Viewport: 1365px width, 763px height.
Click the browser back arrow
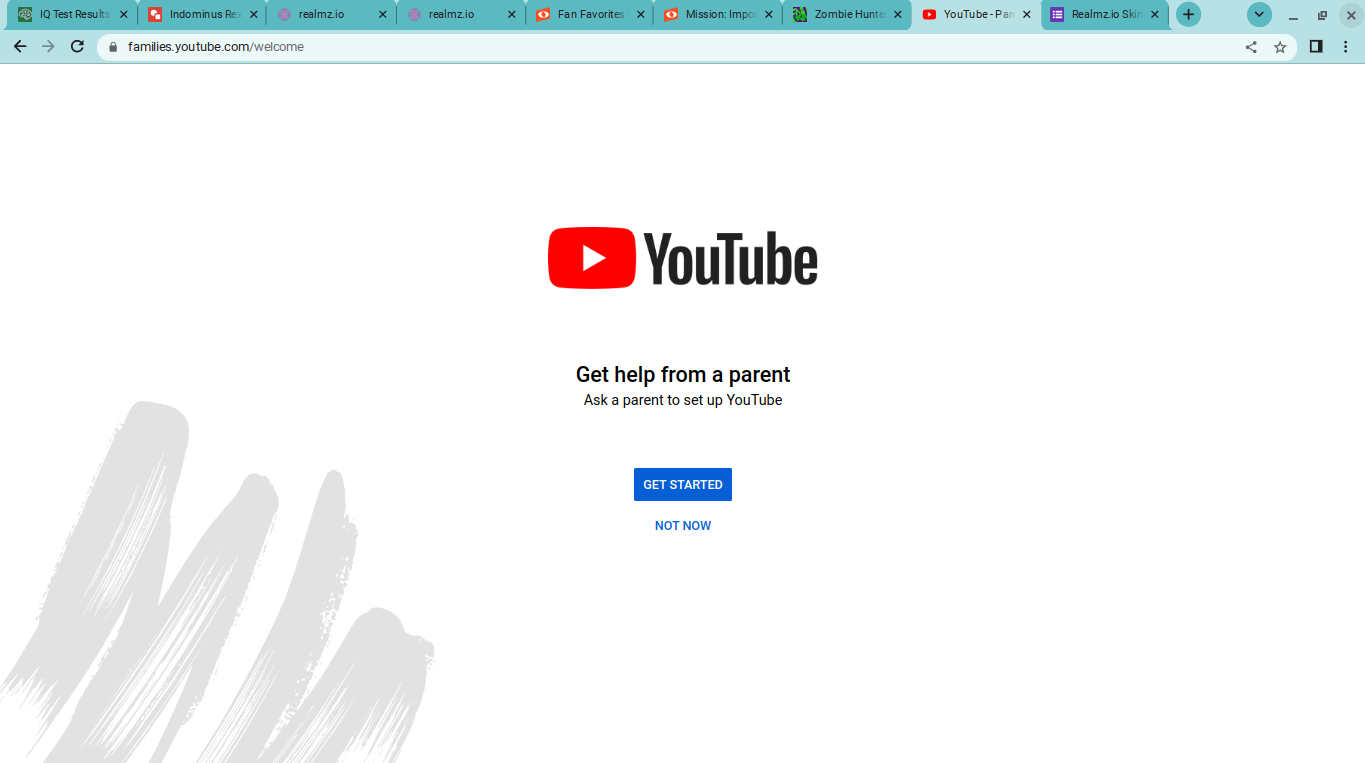click(20, 47)
